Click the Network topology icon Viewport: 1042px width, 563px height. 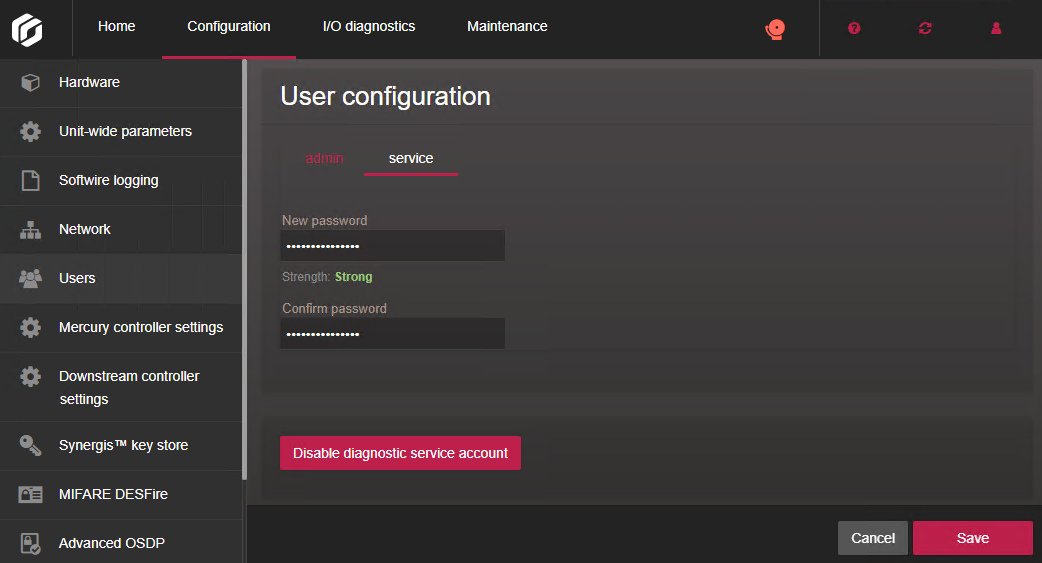click(30, 229)
